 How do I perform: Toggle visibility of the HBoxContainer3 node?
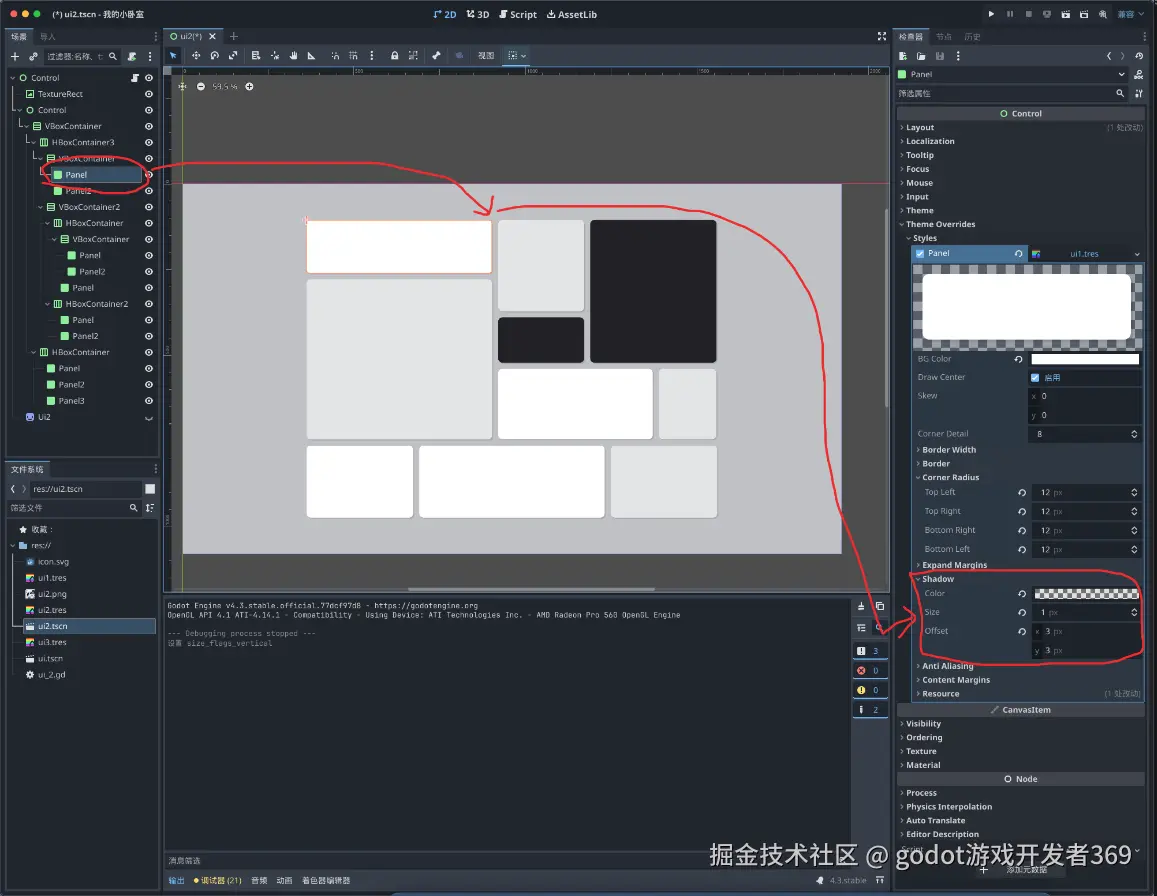(149, 142)
